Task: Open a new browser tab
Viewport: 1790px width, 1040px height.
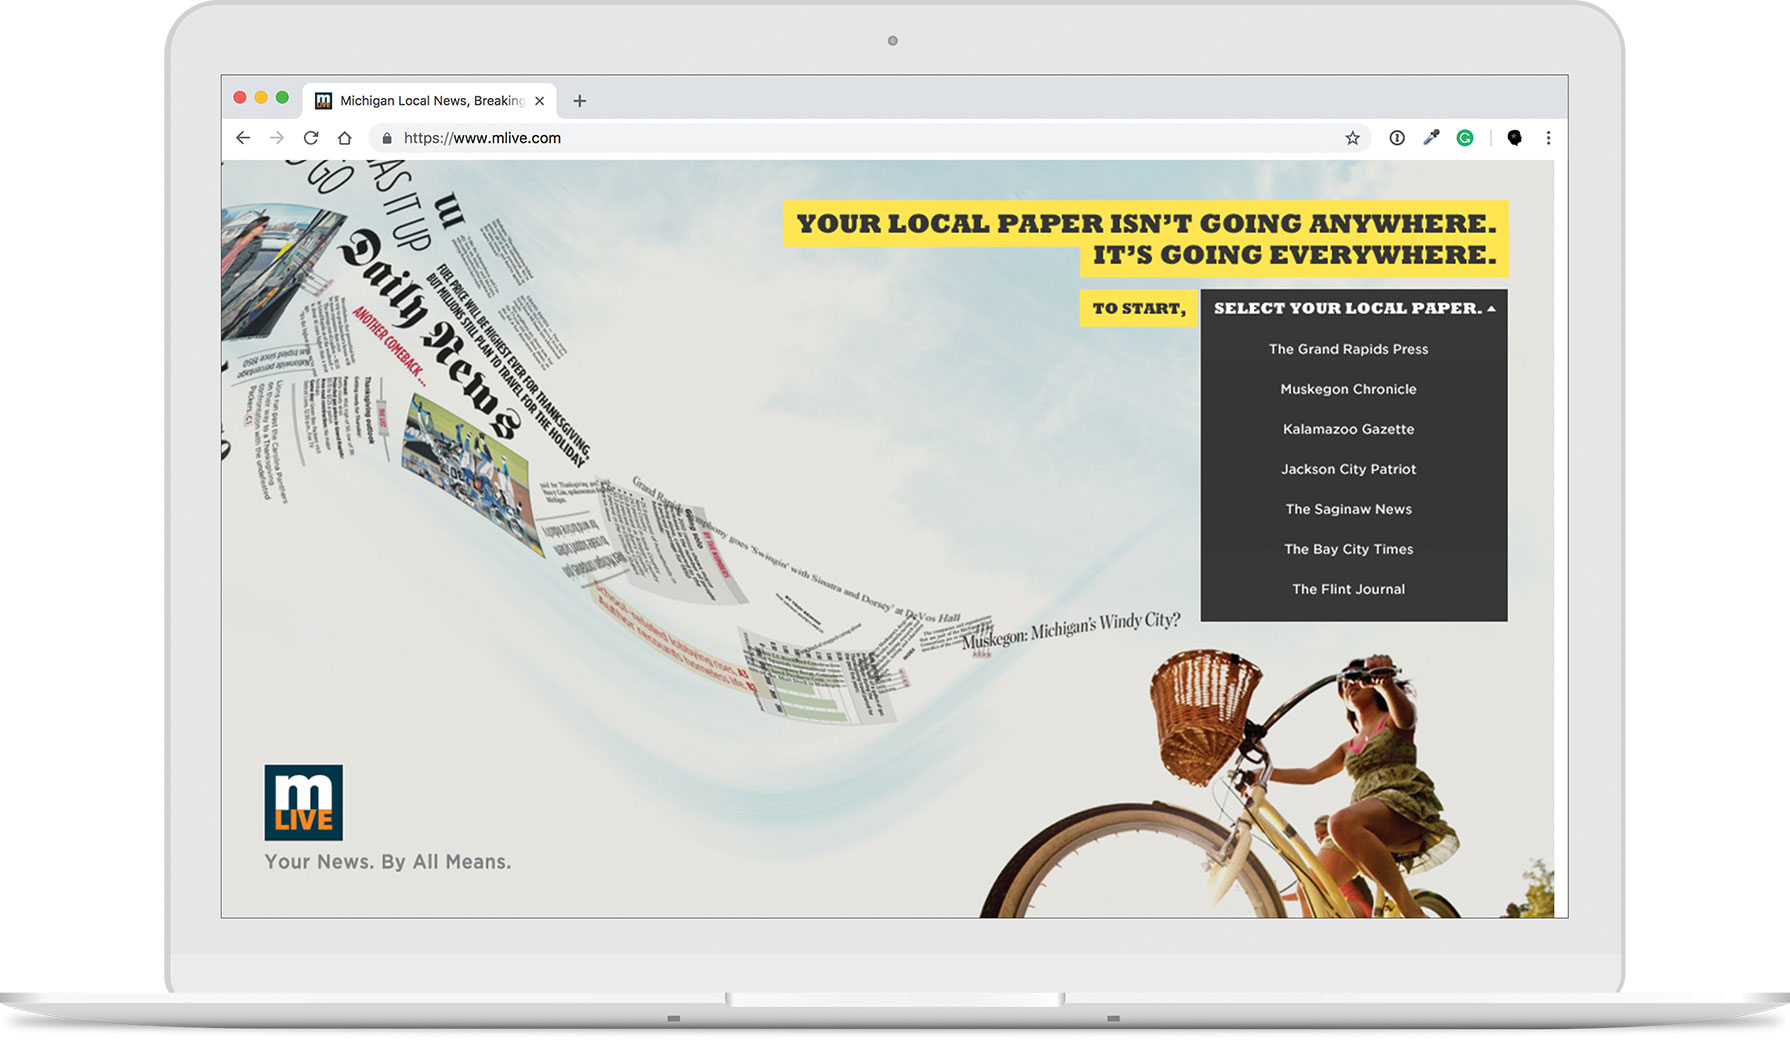Action: tap(579, 101)
